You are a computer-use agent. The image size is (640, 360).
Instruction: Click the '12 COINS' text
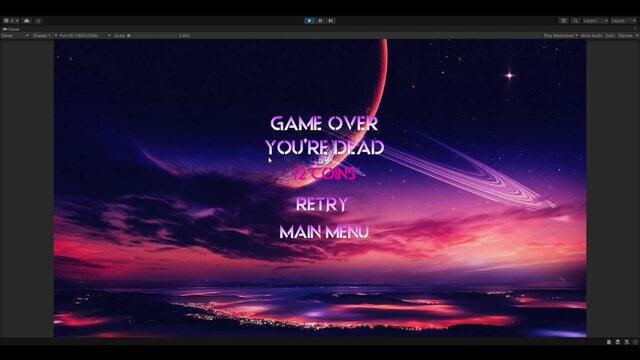coord(324,174)
